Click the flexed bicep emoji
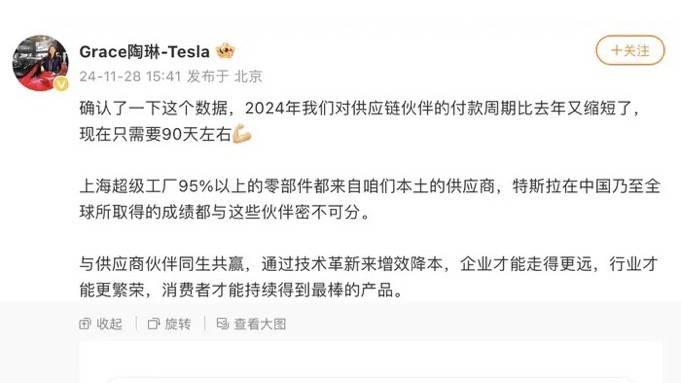 [241, 134]
